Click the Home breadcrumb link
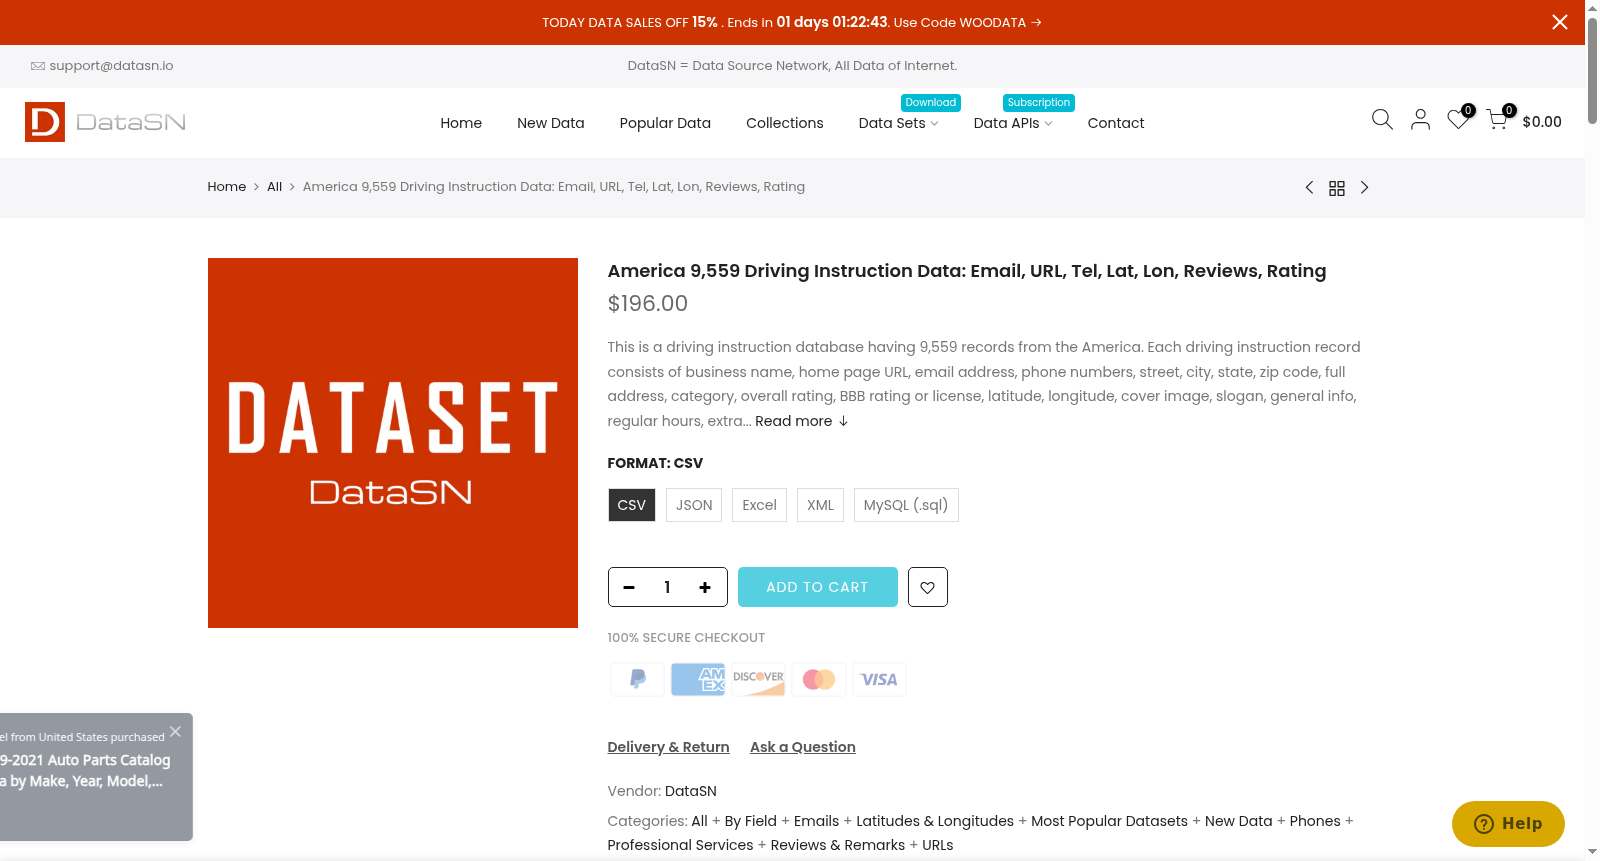Screen dimensions: 1600x861 coord(227,187)
